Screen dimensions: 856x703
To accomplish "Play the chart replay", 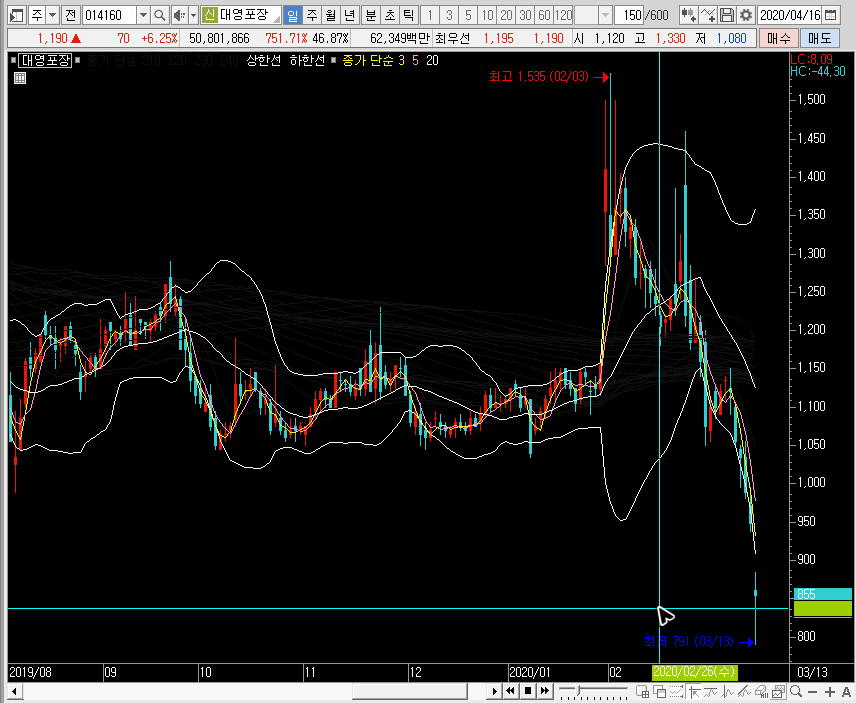I will pos(495,691).
